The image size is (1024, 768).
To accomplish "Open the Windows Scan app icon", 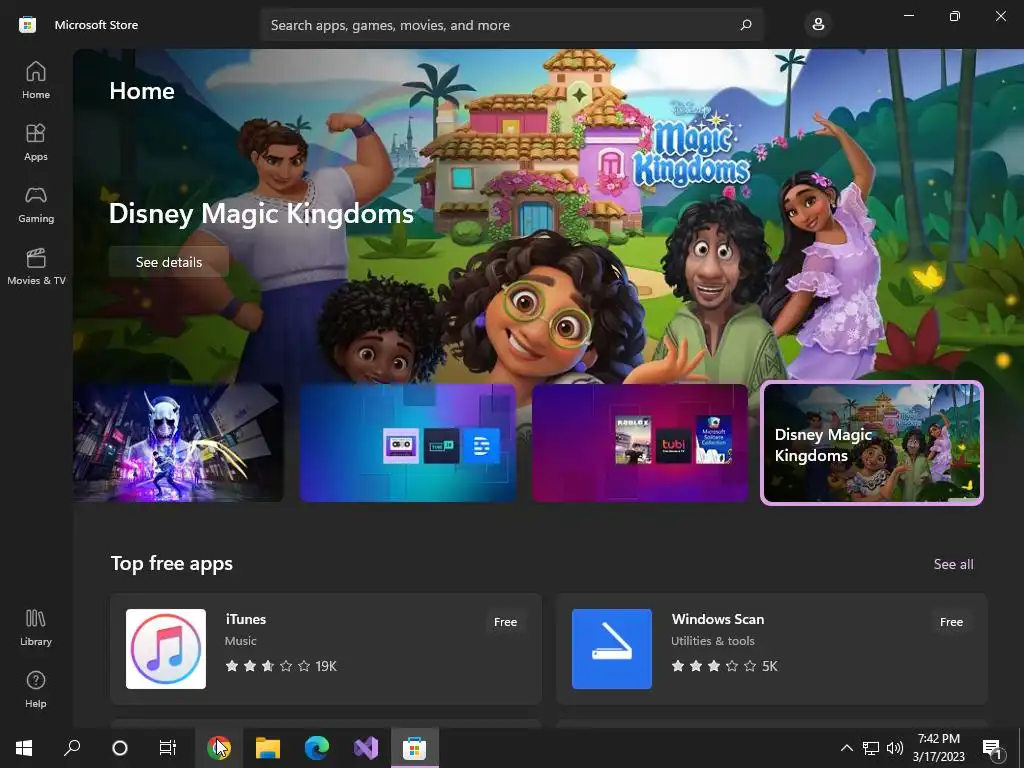I will pos(612,648).
